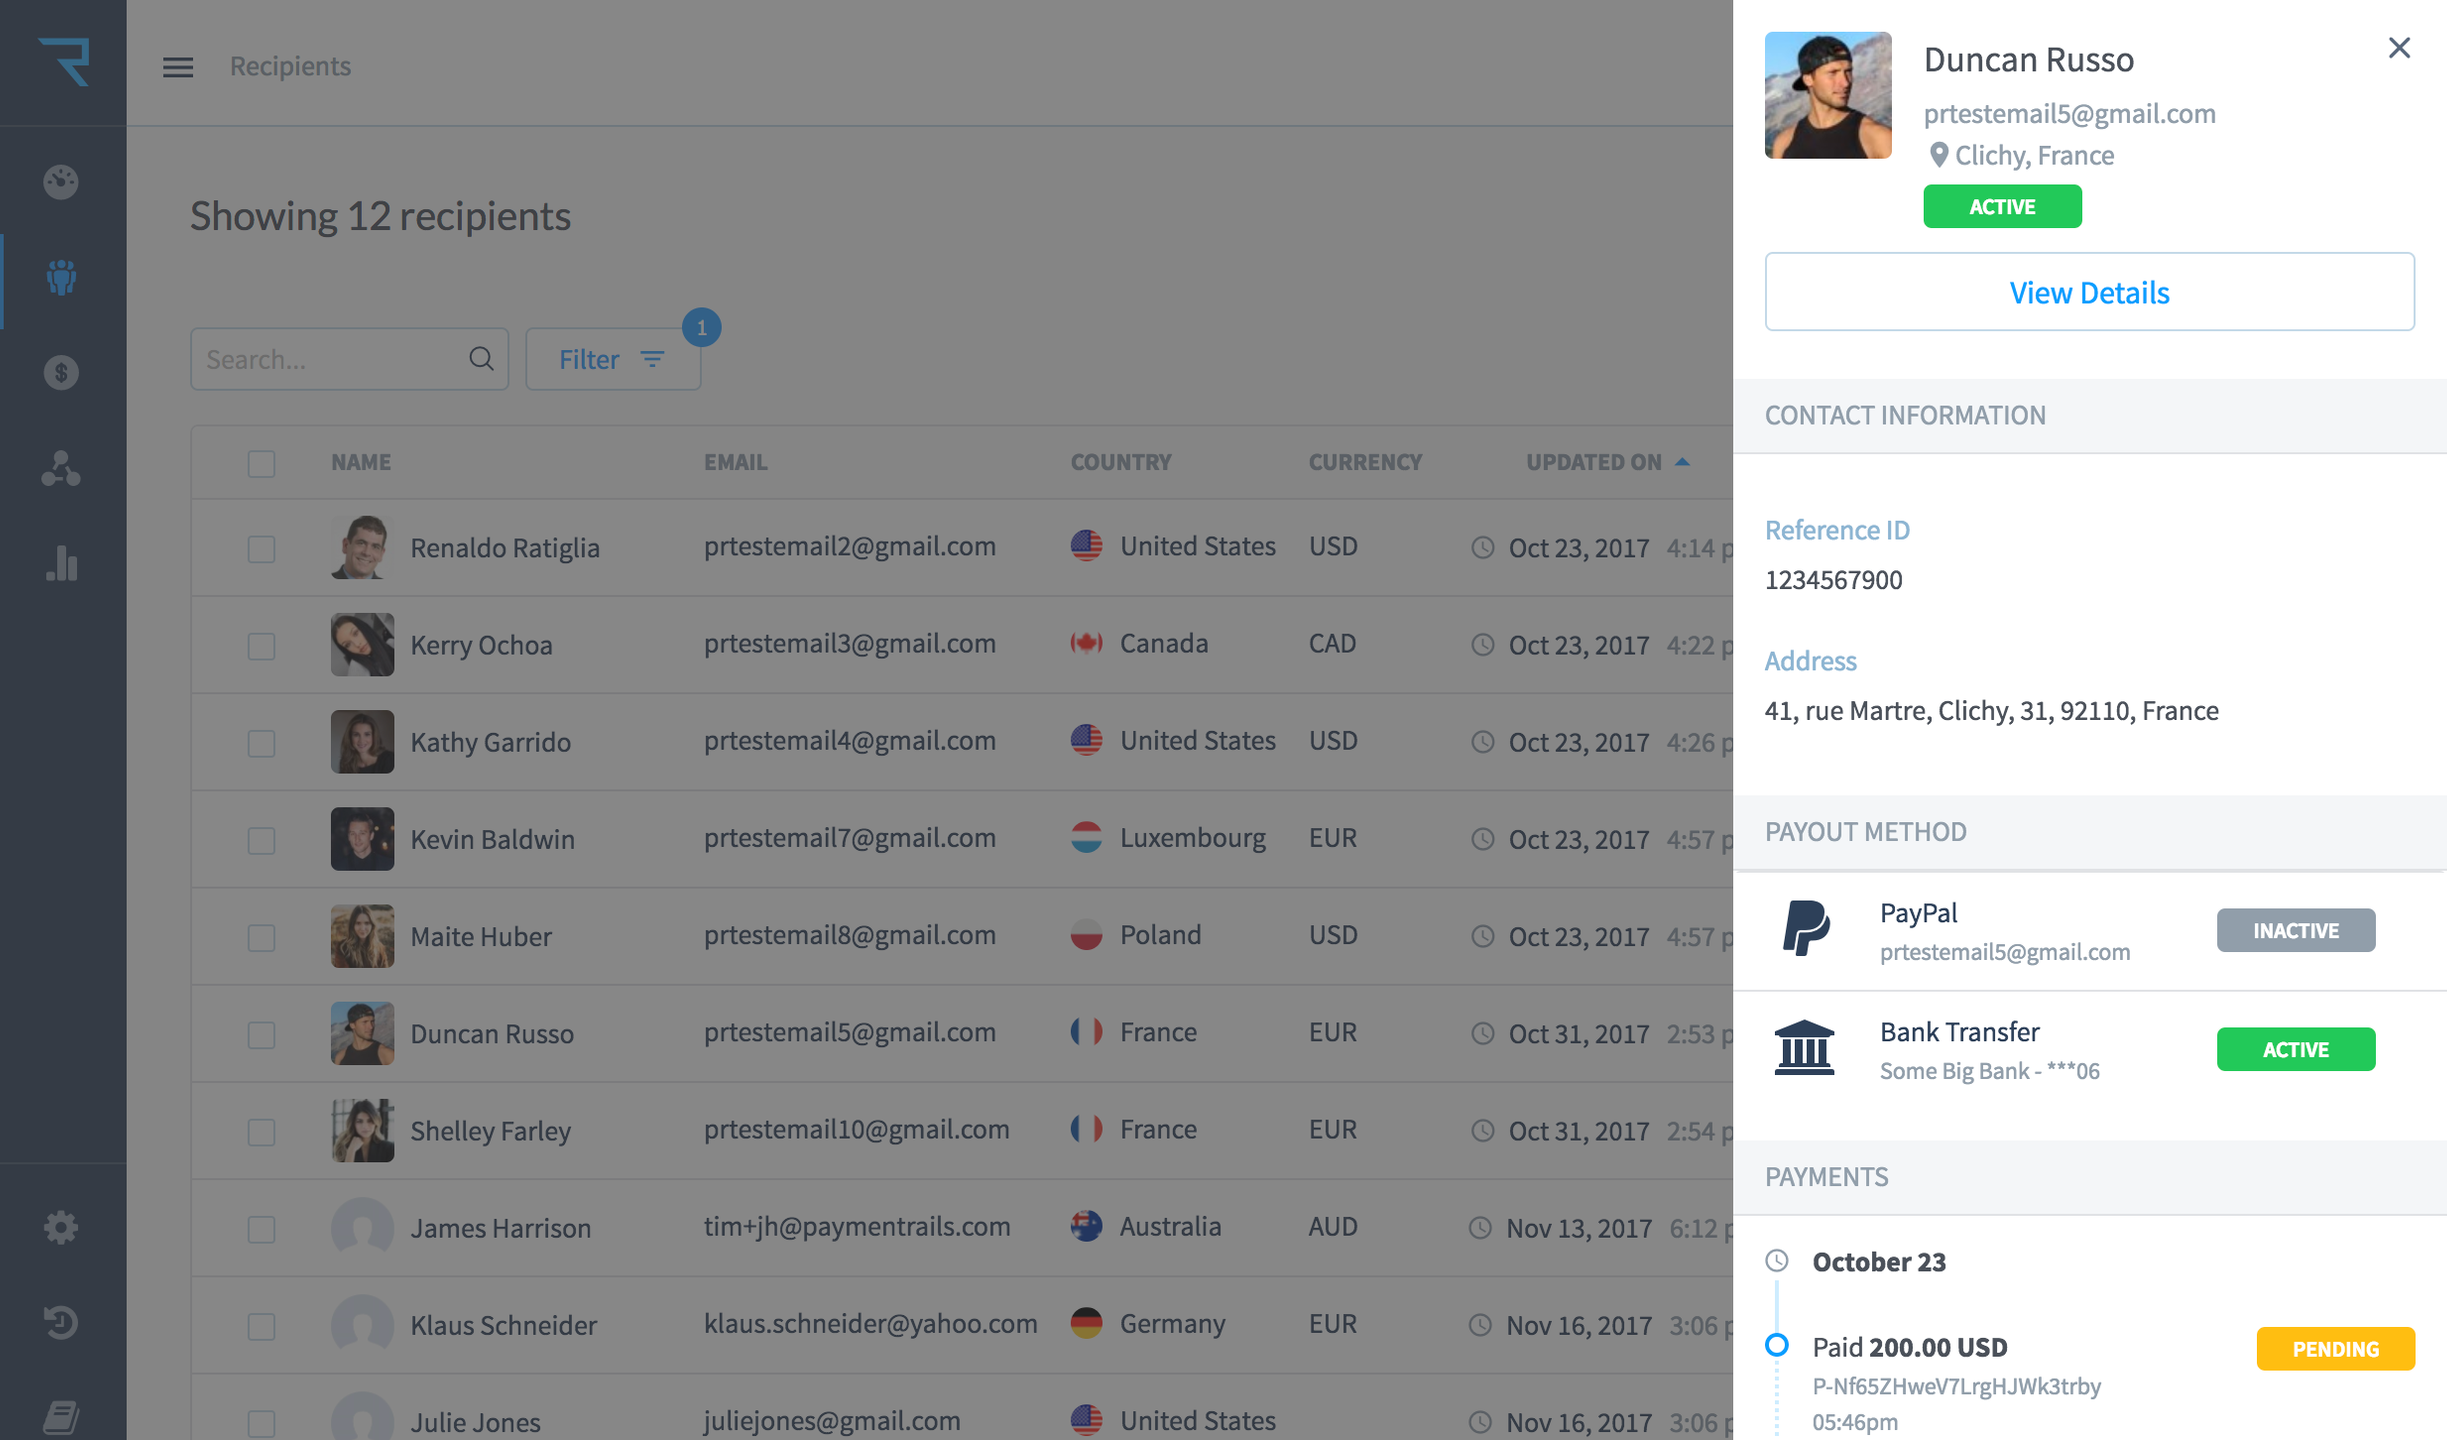Open the Payments dollar icon in sidebar
2447x1440 pixels.
(x=61, y=373)
